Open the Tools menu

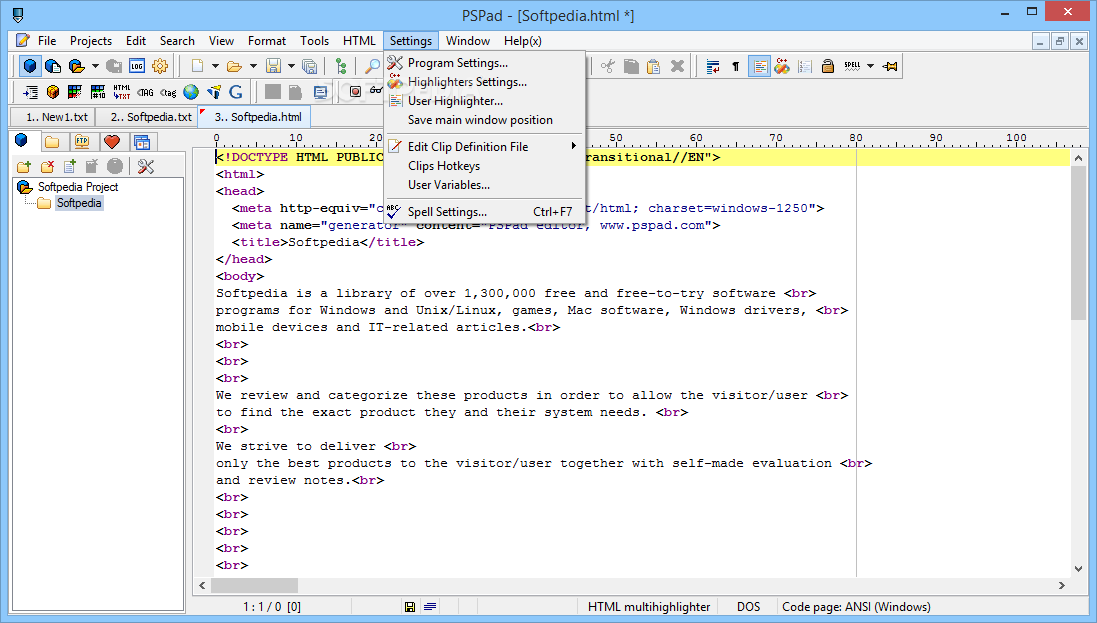point(314,41)
